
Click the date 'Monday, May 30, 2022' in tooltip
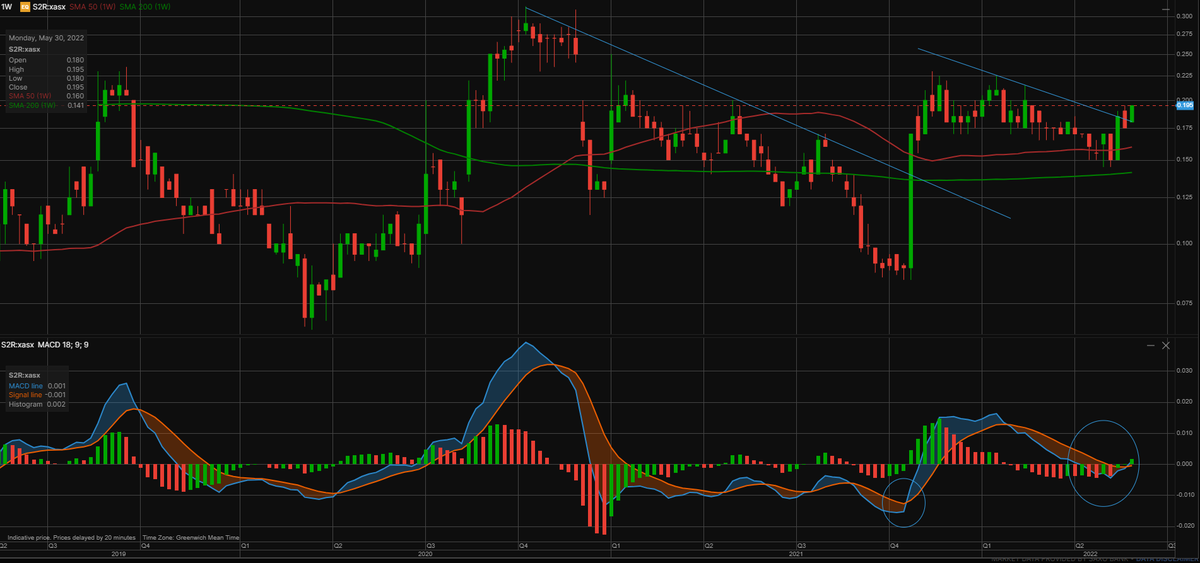click(47, 38)
